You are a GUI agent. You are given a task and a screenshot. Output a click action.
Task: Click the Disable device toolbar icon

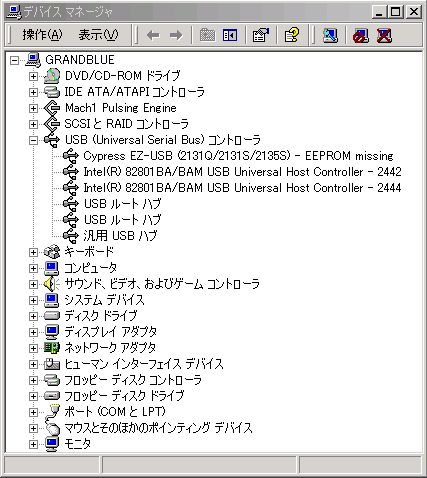tap(361, 35)
